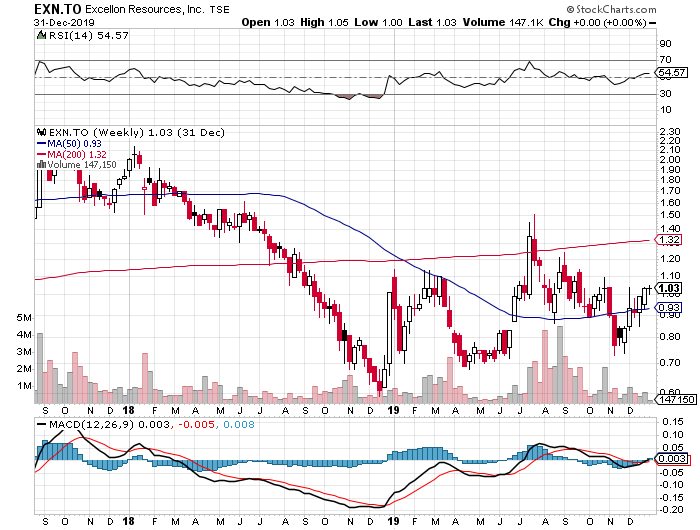
Task: Click the 1.32 MA(200) price tag on right axis
Action: 668,240
